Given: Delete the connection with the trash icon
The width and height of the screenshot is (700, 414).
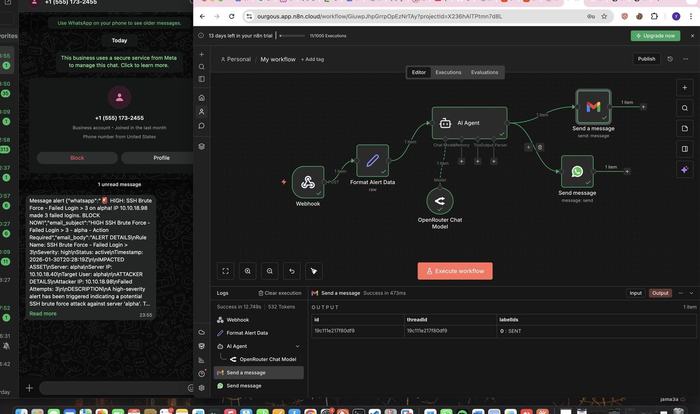Looking at the screenshot, I should pyautogui.click(x=540, y=147).
